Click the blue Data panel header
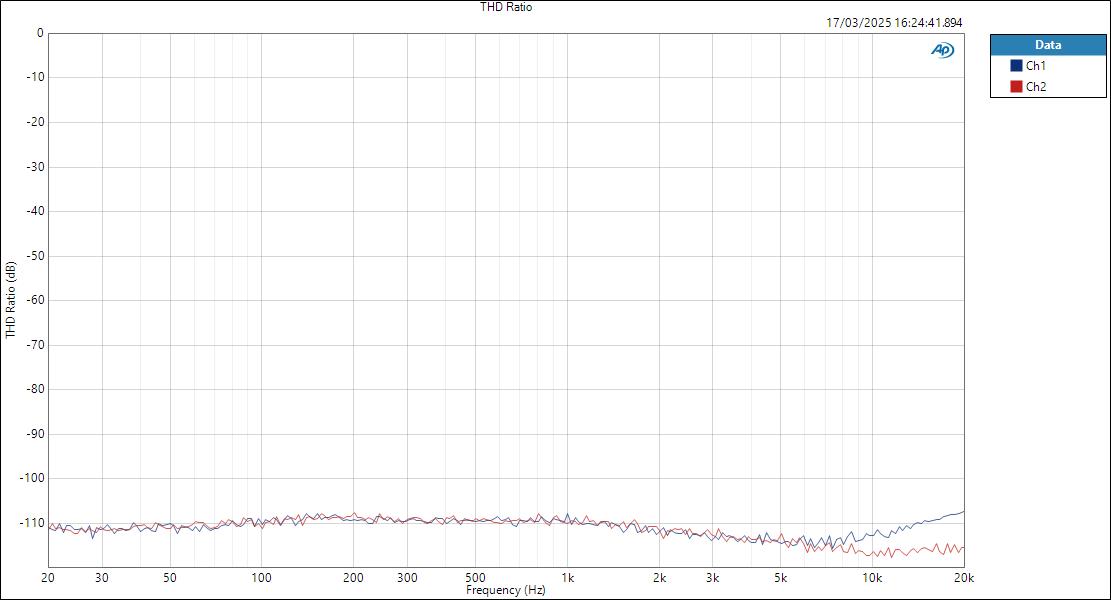1111x600 pixels. pyautogui.click(x=1049, y=44)
